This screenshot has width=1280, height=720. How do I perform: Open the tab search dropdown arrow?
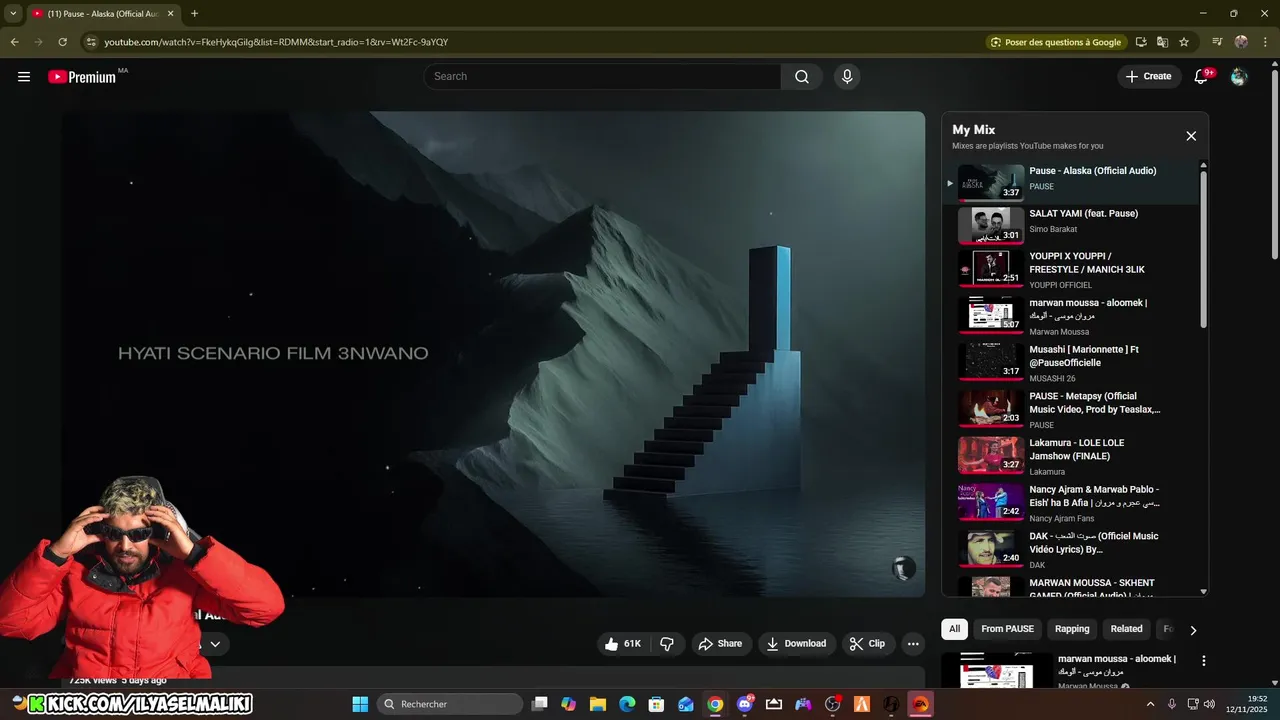(x=13, y=14)
